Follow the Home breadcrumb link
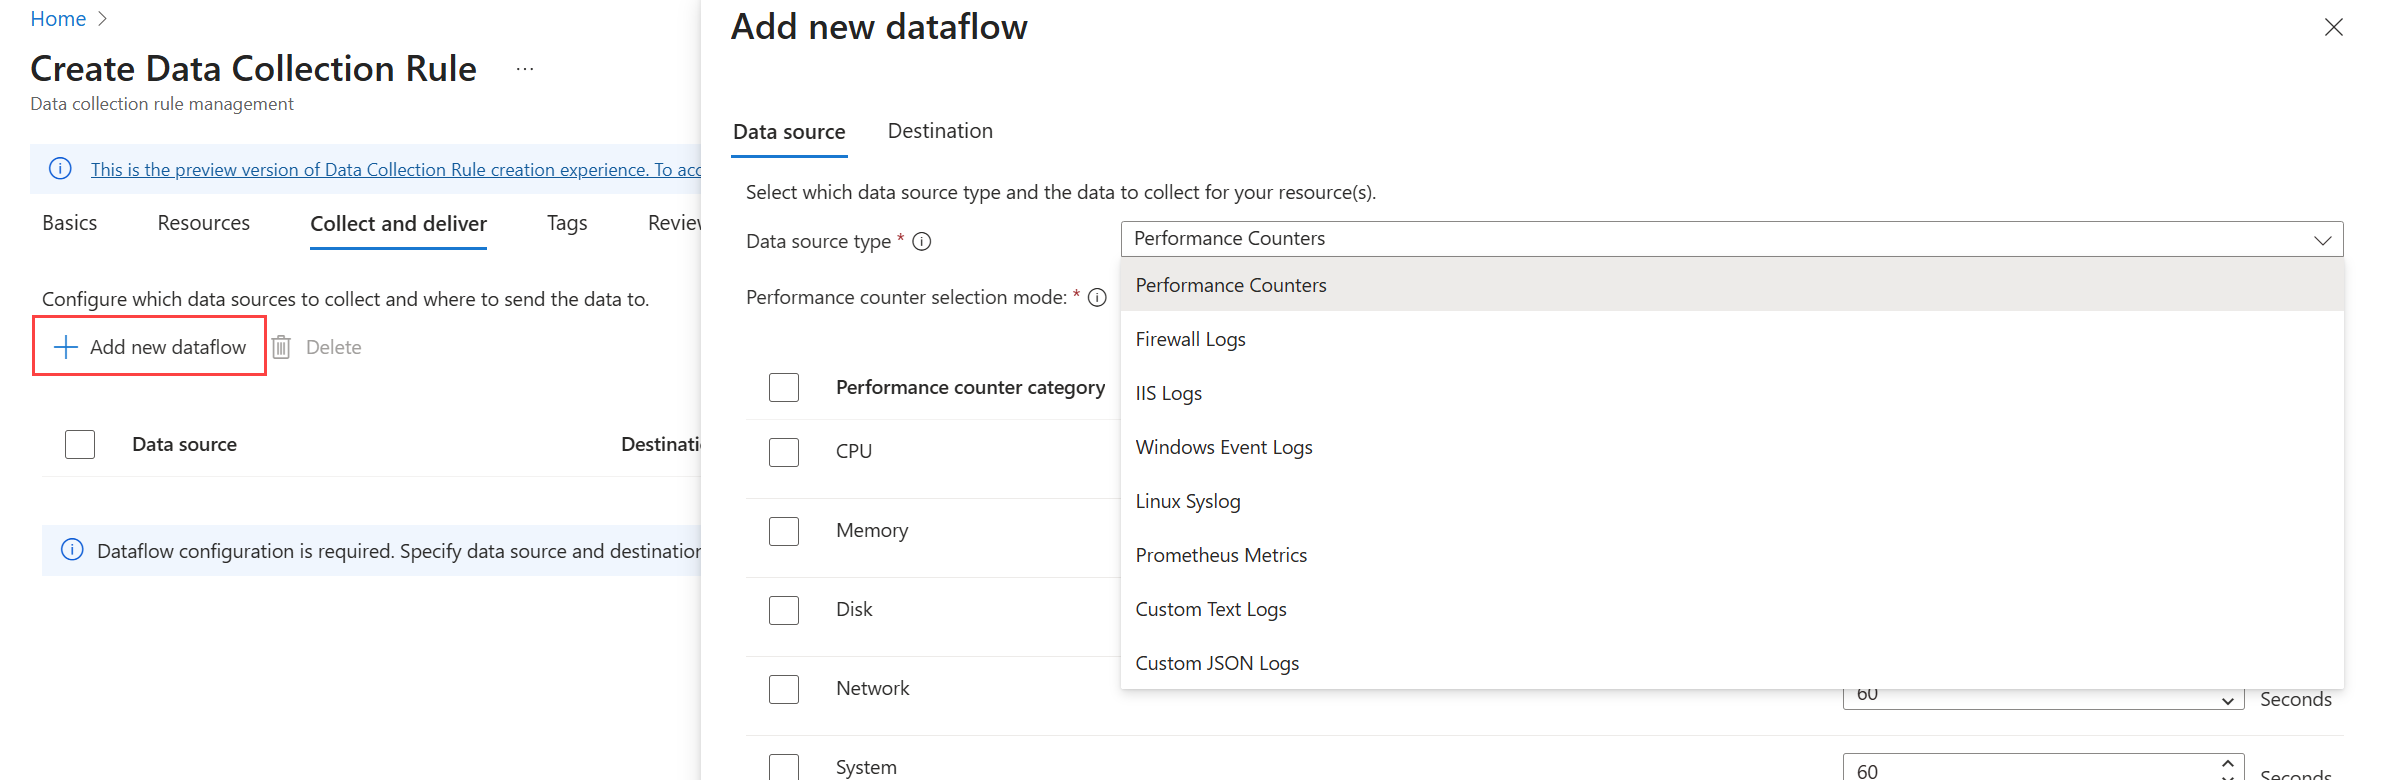Screen dimensions: 2386x780 [58, 19]
